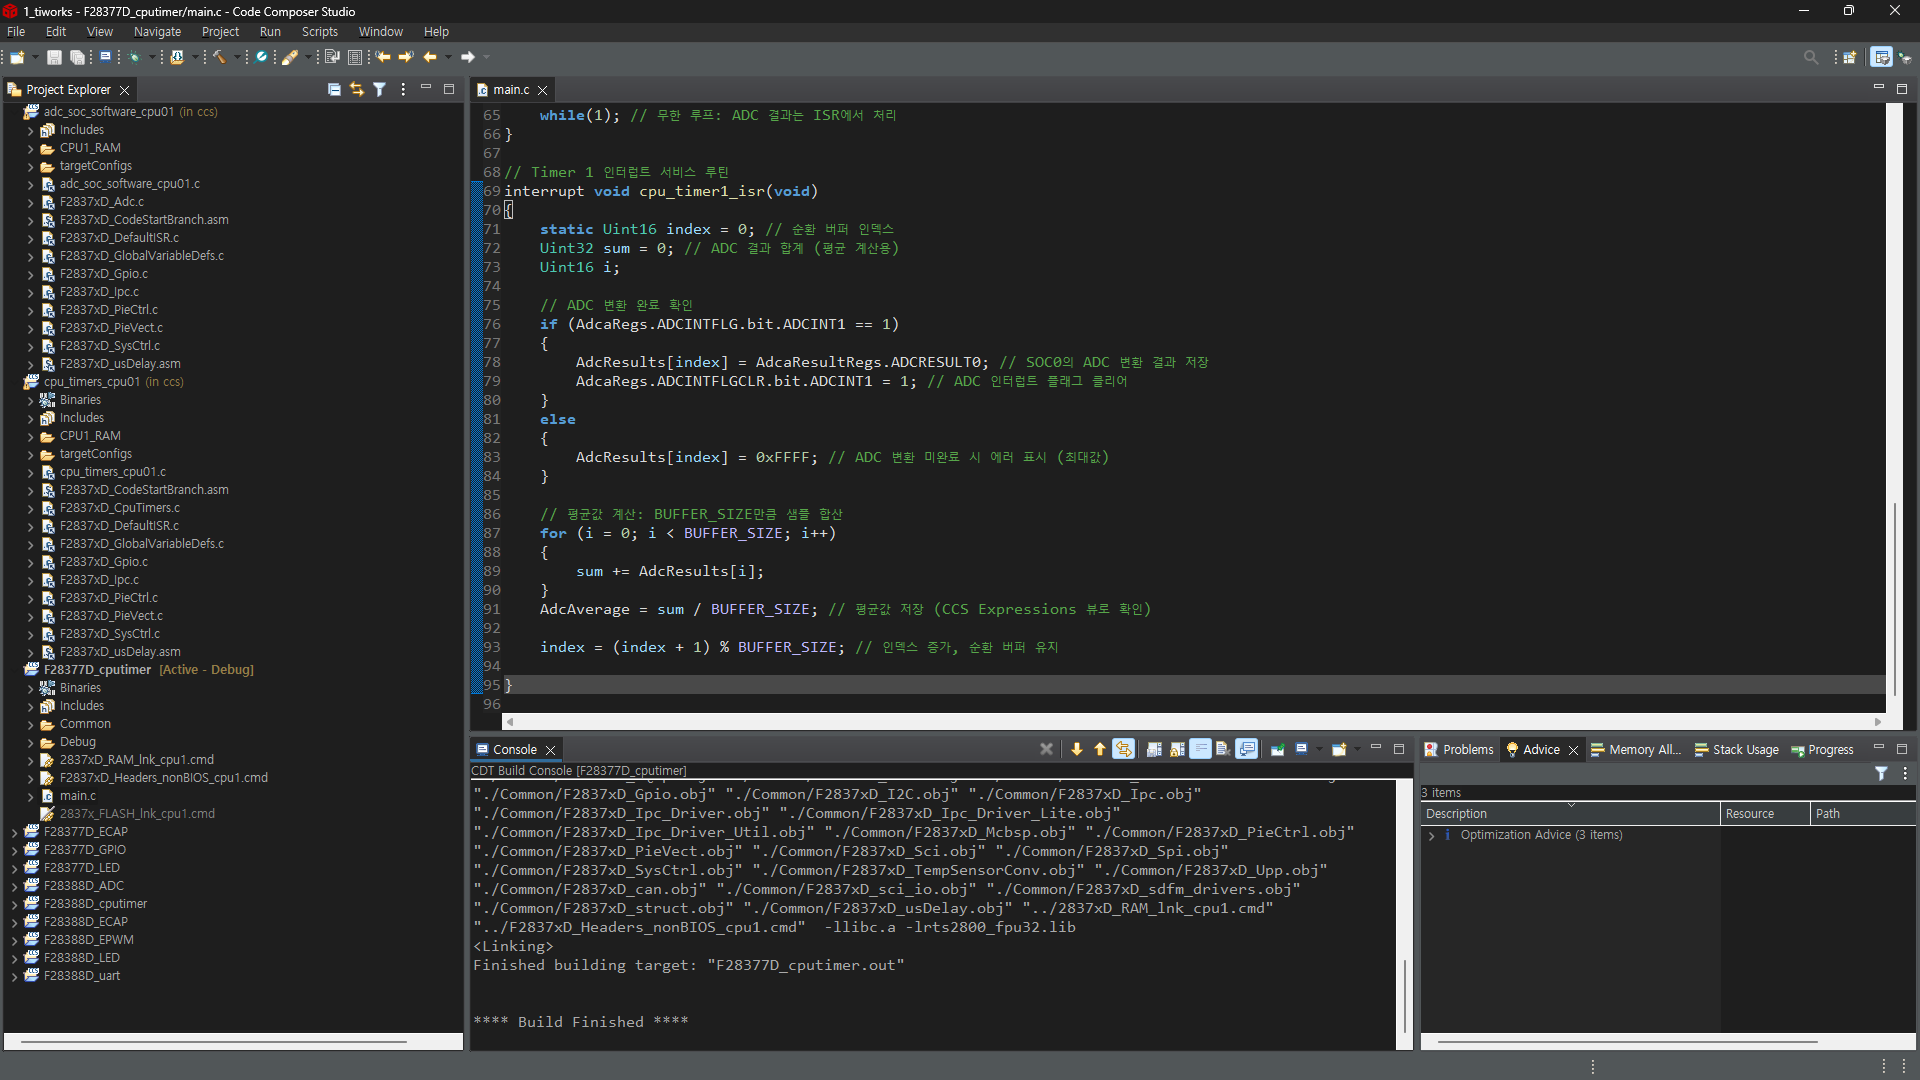The width and height of the screenshot is (1920, 1080).
Task: Expand the F28377D_ECAP project
Action: click(15, 832)
